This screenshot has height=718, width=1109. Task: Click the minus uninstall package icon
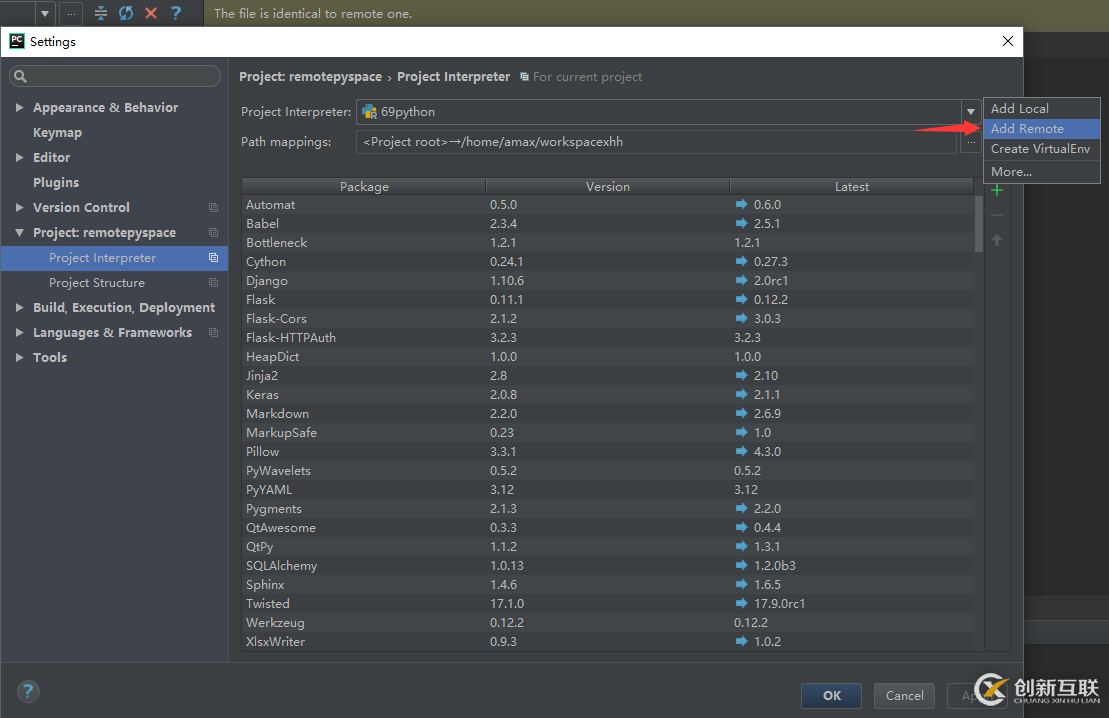pyautogui.click(x=996, y=215)
